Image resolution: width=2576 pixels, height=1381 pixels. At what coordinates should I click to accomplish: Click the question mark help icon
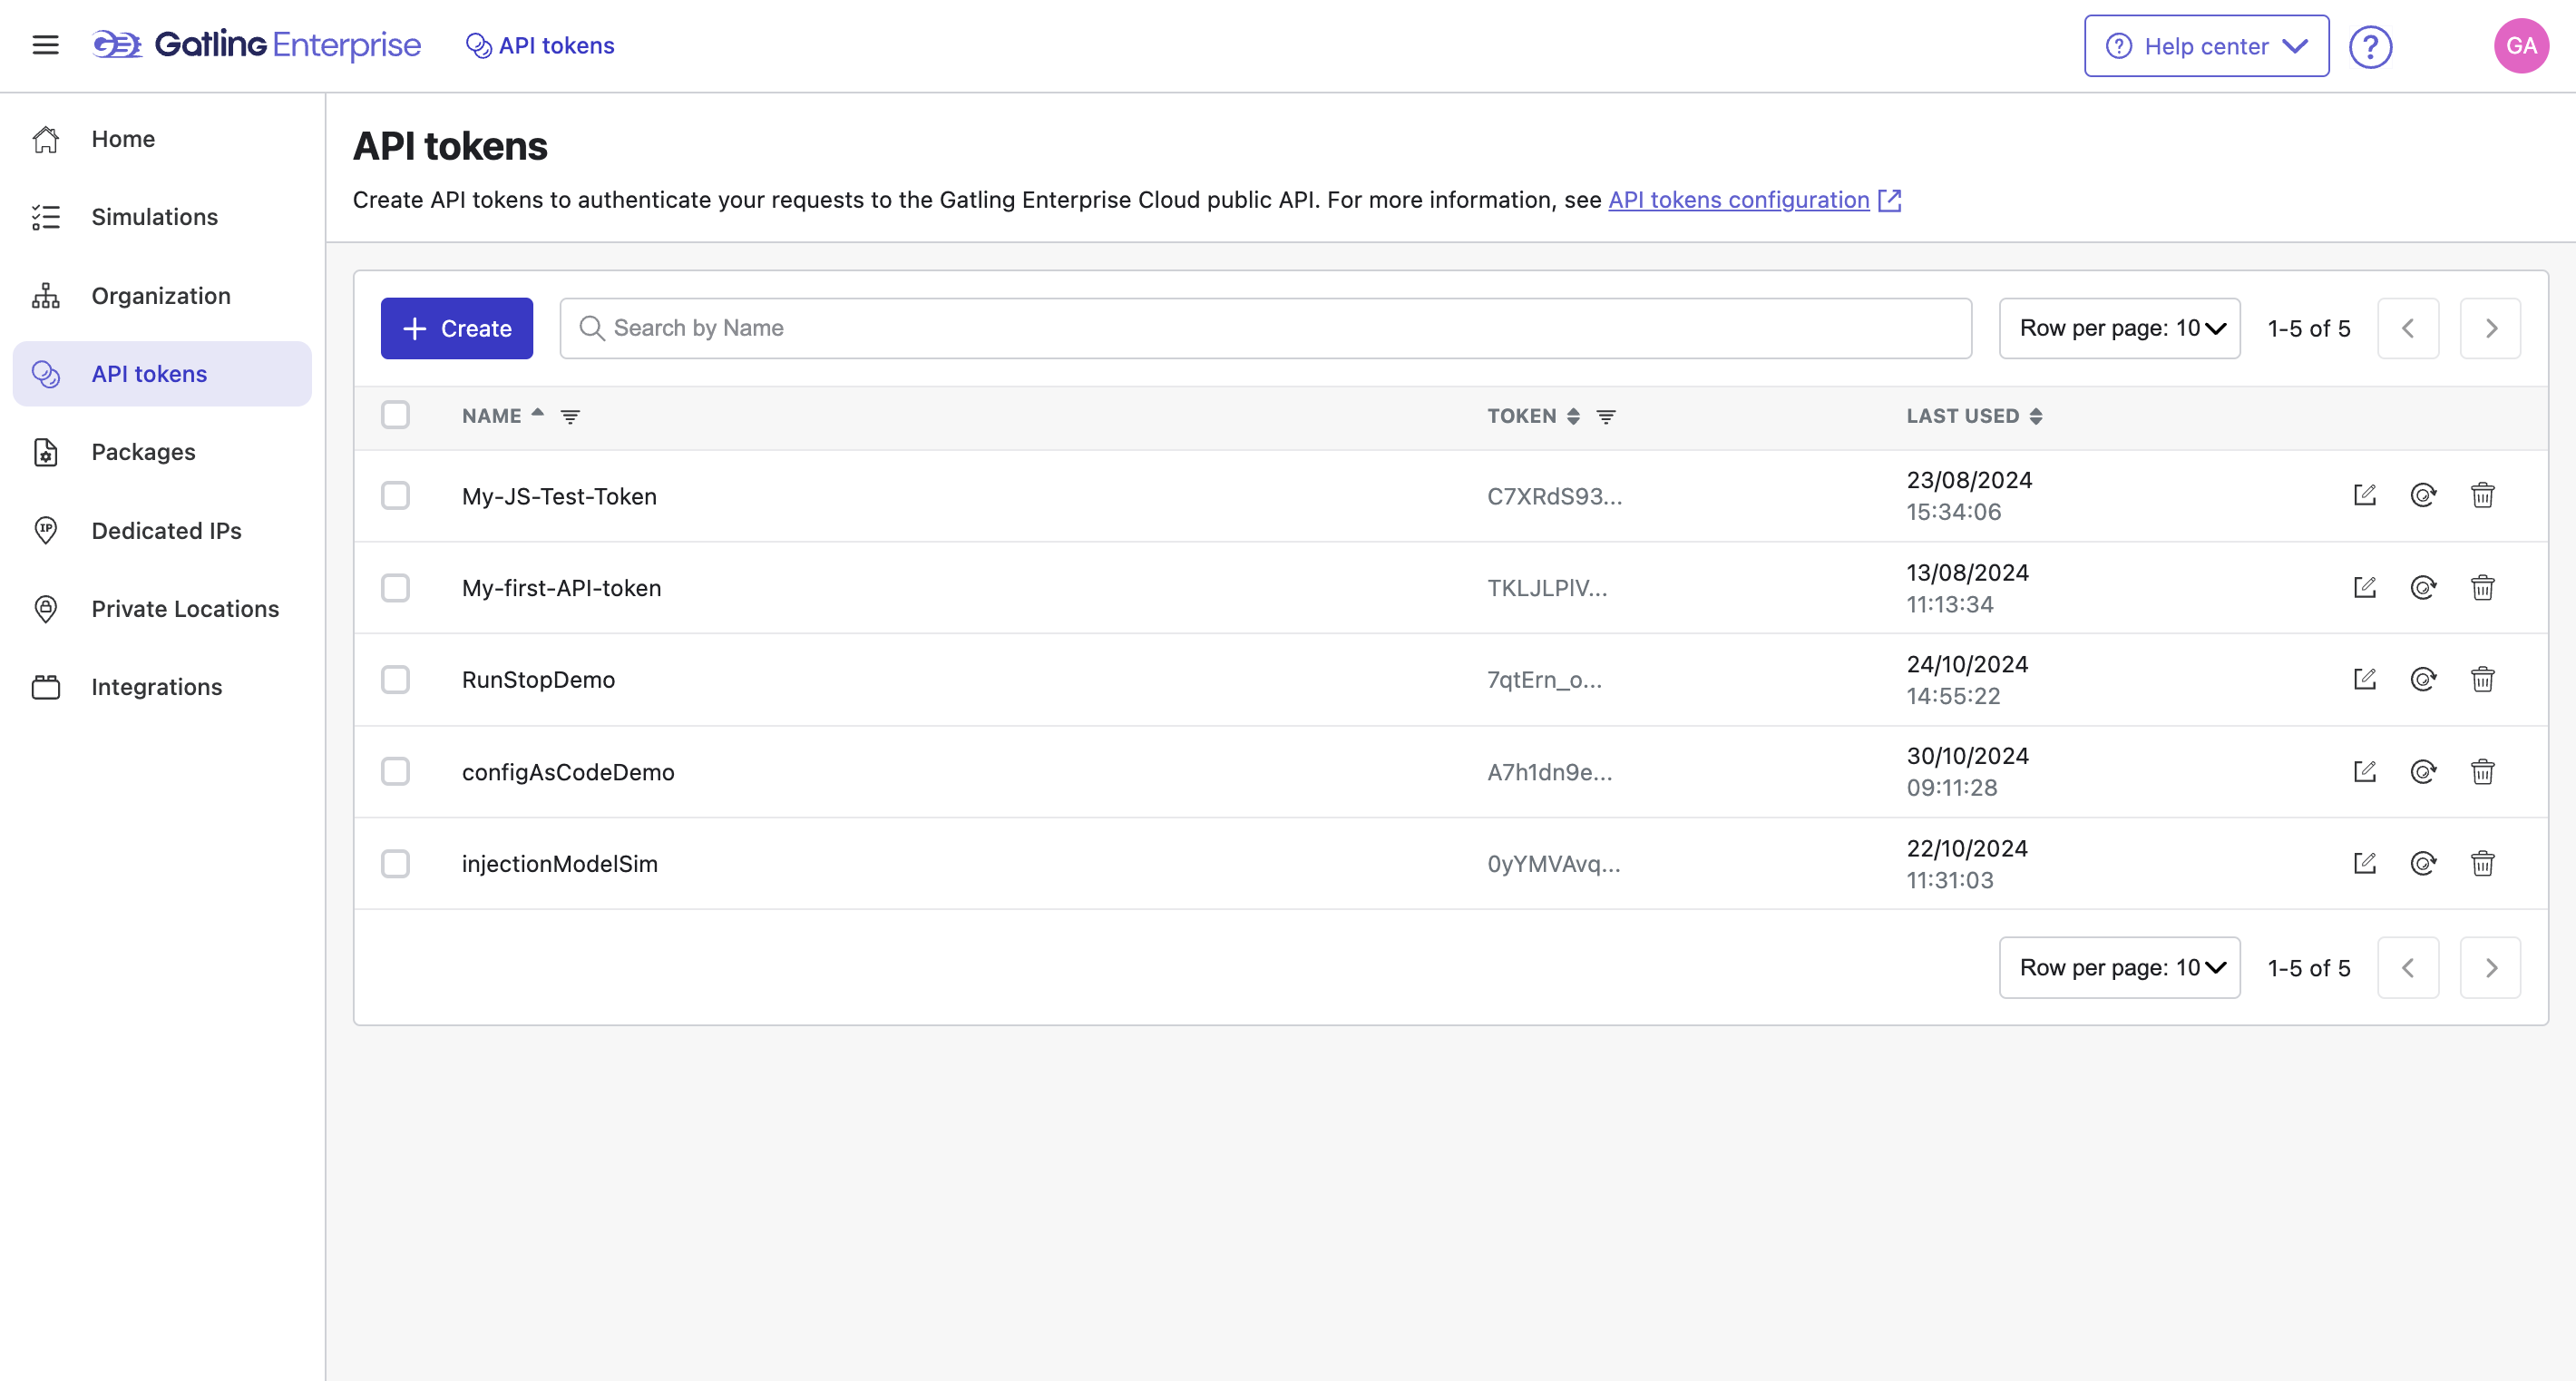coord(2370,46)
